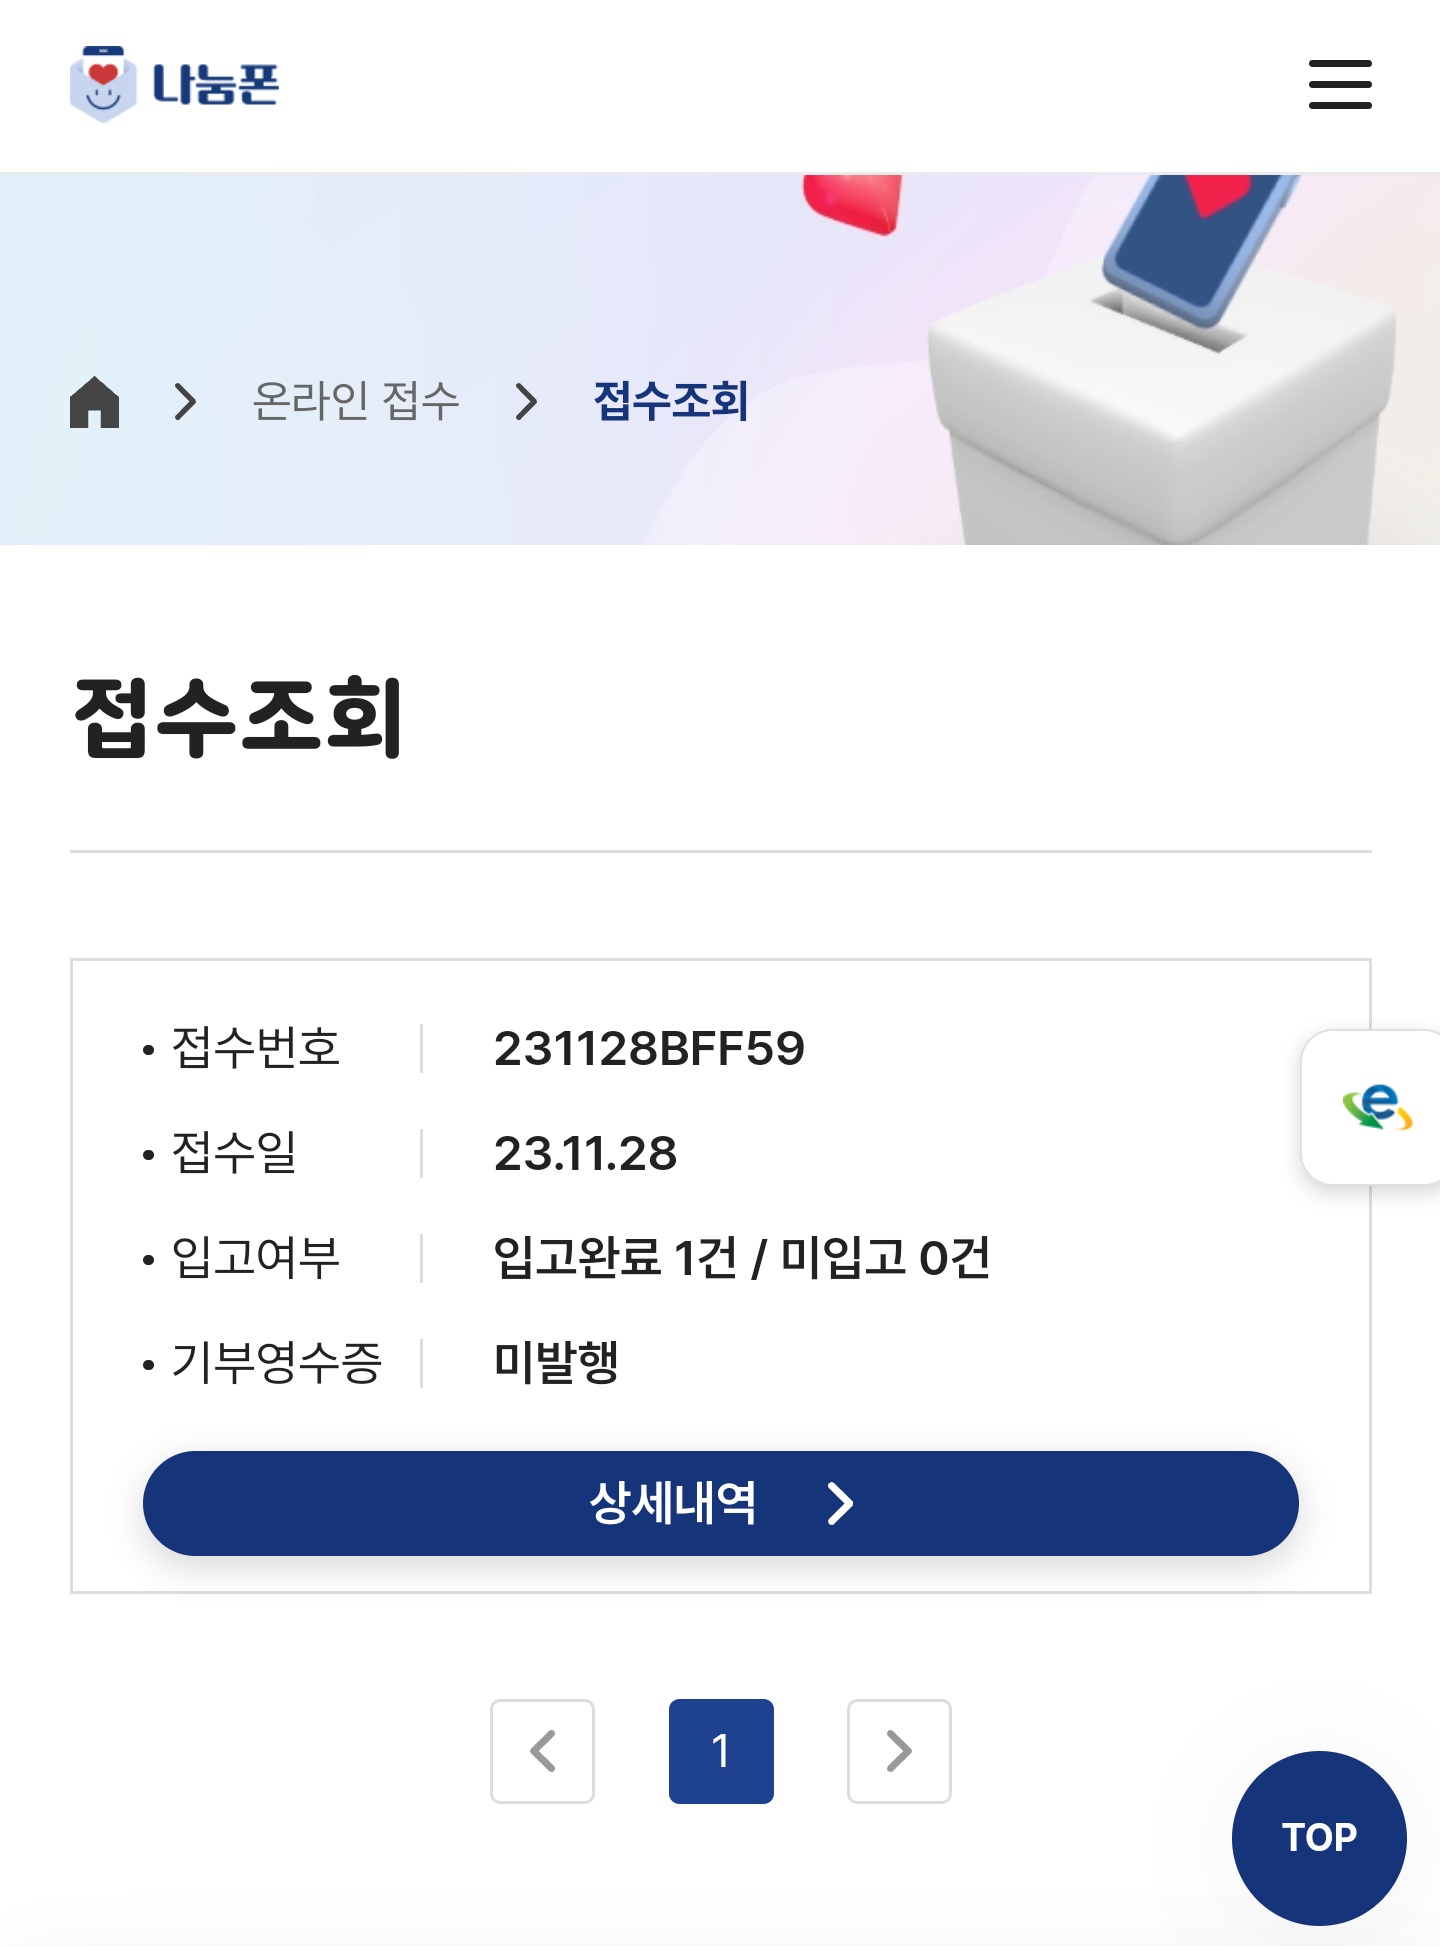Image resolution: width=1440 pixels, height=1946 pixels.
Task: Click the 미발행 donation receipt status
Action: coord(556,1362)
